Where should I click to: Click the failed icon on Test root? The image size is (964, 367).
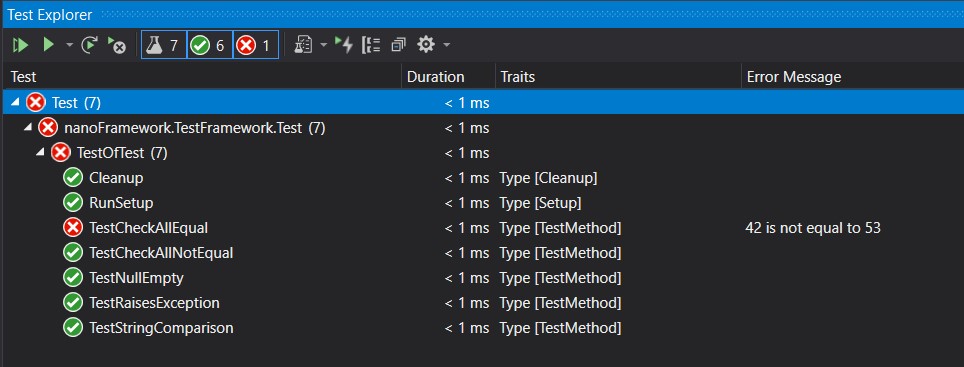(36, 103)
